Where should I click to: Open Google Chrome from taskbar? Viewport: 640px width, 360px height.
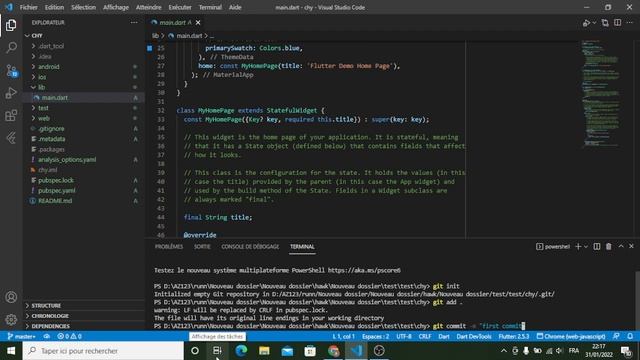[333, 351]
